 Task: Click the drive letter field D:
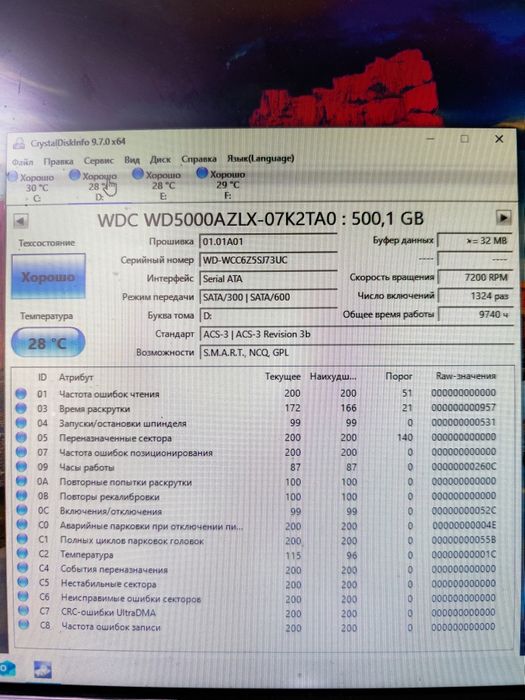268,316
